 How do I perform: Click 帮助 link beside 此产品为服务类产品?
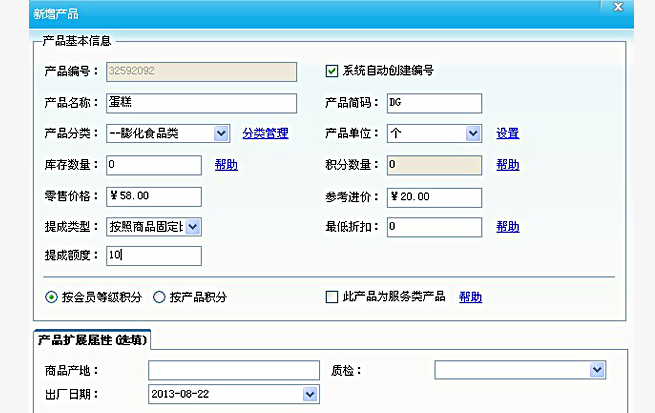(470, 297)
